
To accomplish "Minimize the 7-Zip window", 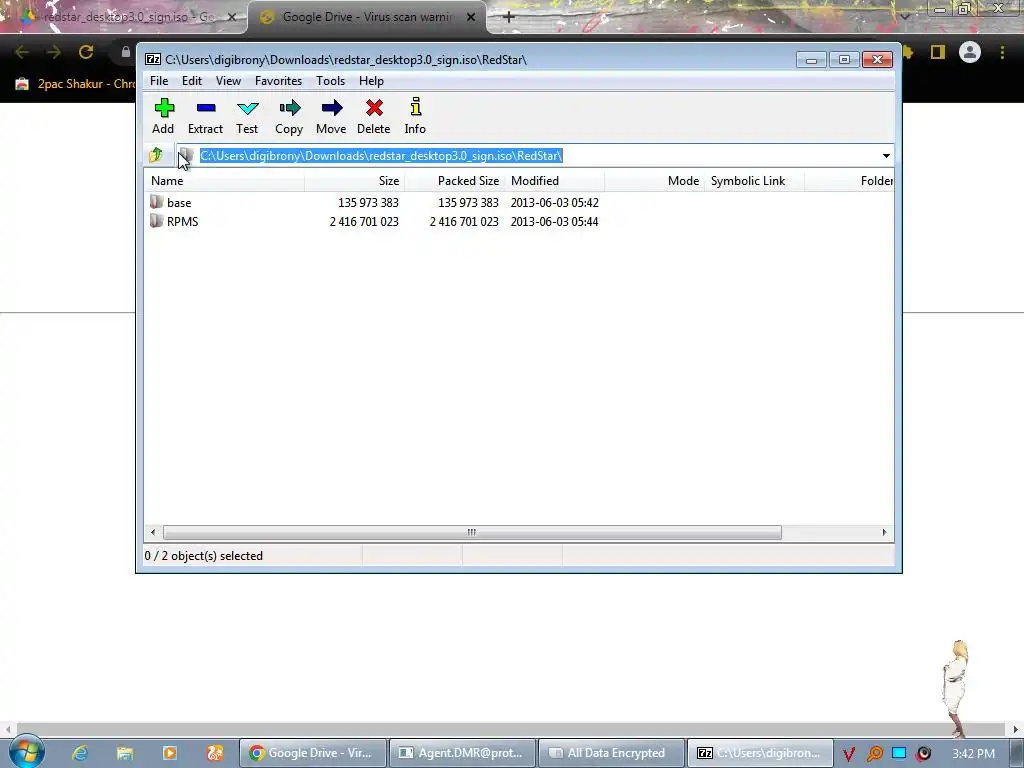I will (x=811, y=59).
